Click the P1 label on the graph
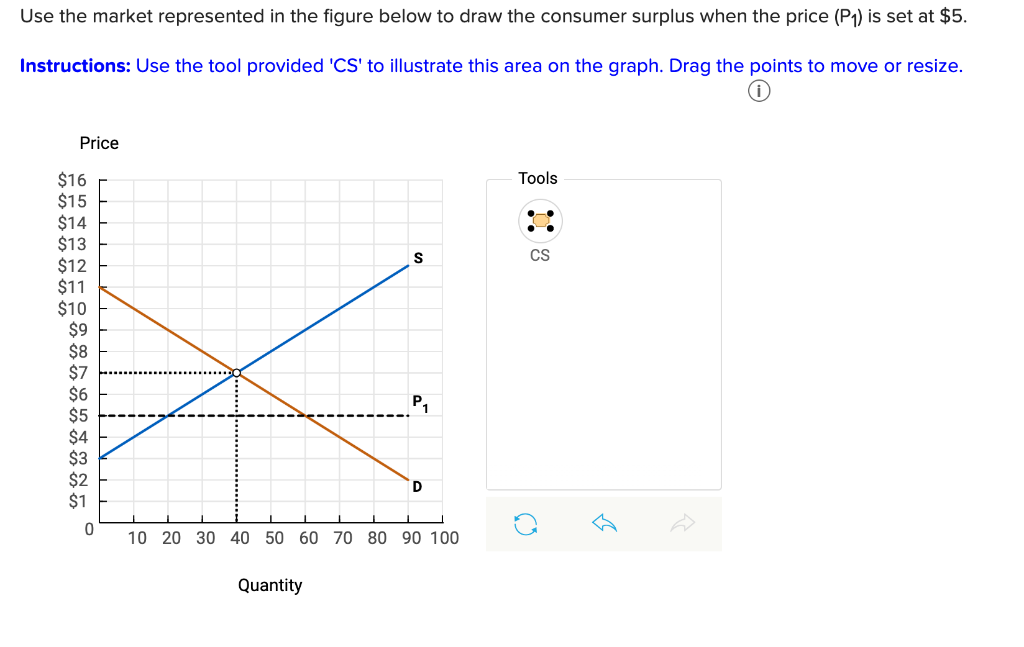This screenshot has width=1024, height=647. click(x=416, y=403)
